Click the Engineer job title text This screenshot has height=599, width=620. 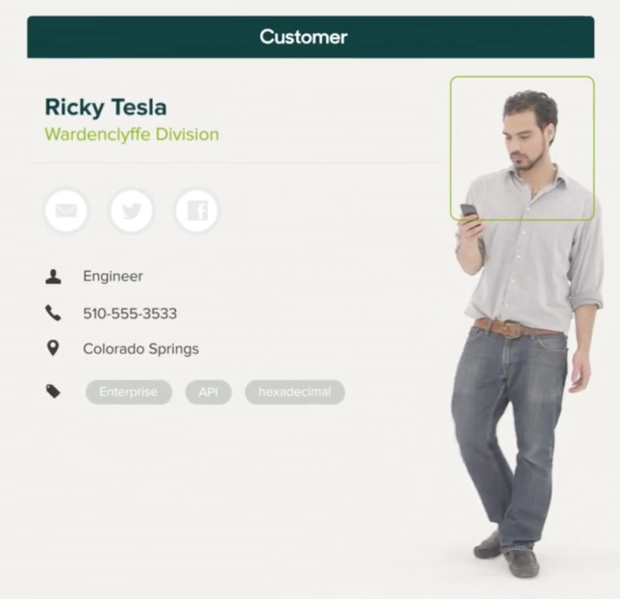113,276
